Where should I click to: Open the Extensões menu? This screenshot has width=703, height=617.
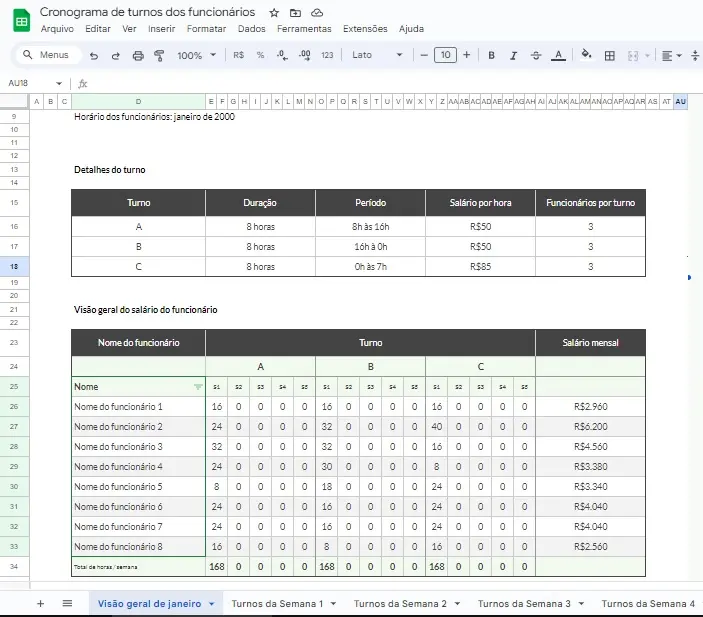click(x=365, y=29)
